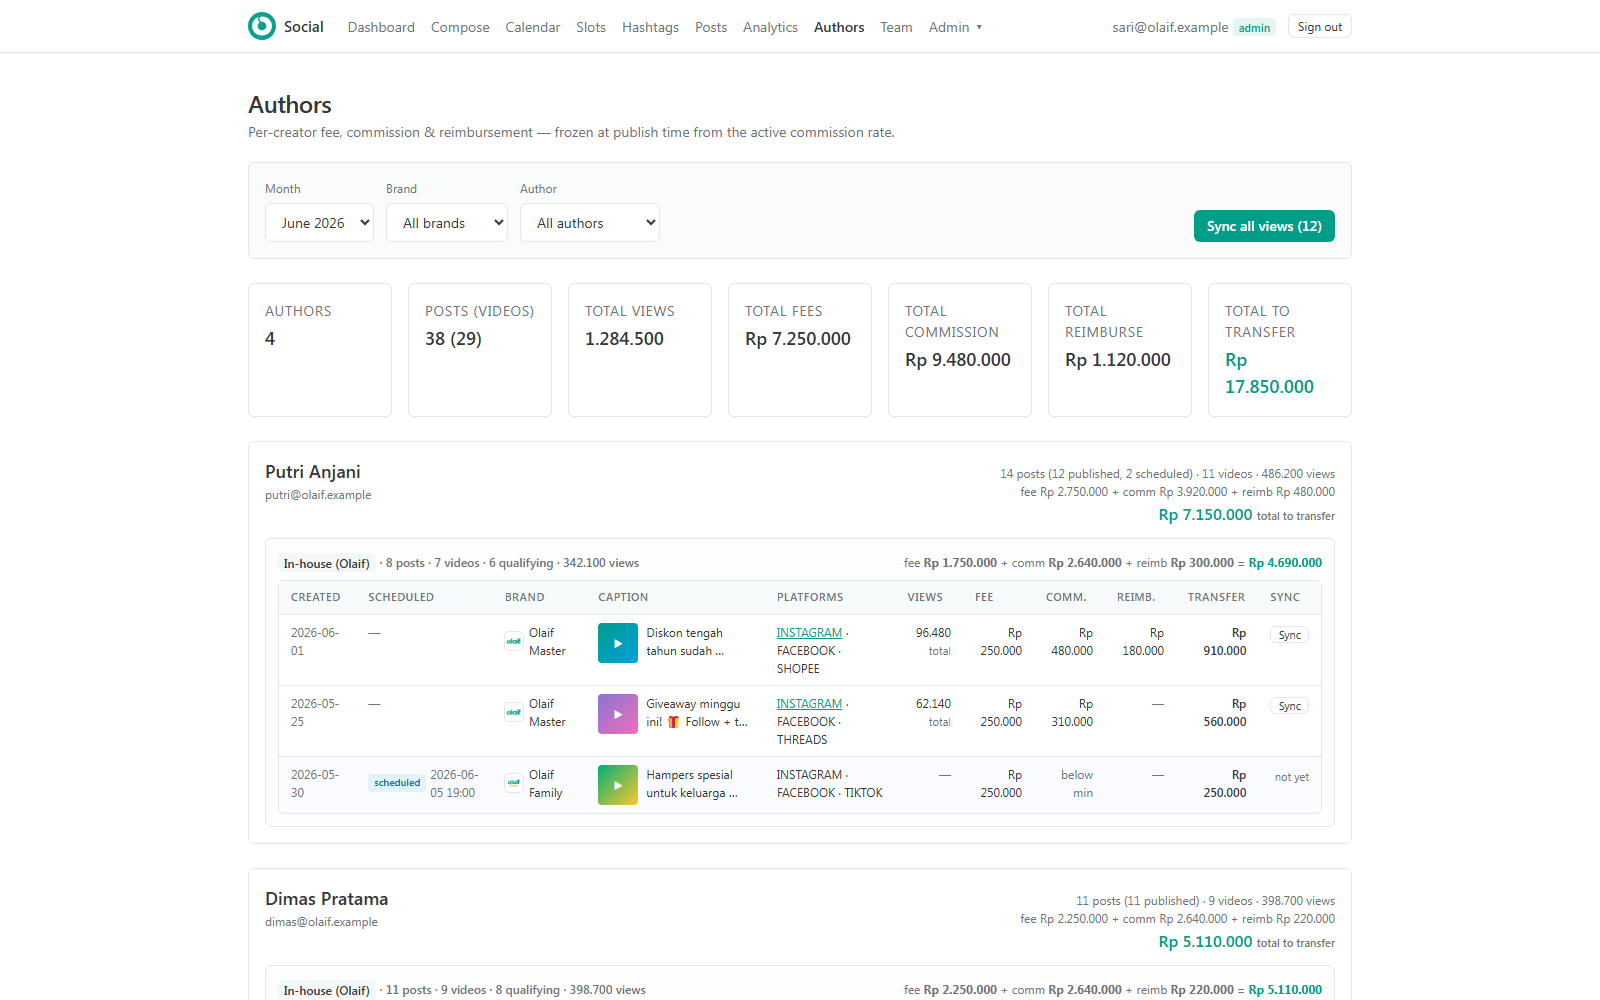Image resolution: width=1600 pixels, height=1000 pixels.
Task: Click the Rp 180.000 reimbursement cell
Action: point(1143,642)
